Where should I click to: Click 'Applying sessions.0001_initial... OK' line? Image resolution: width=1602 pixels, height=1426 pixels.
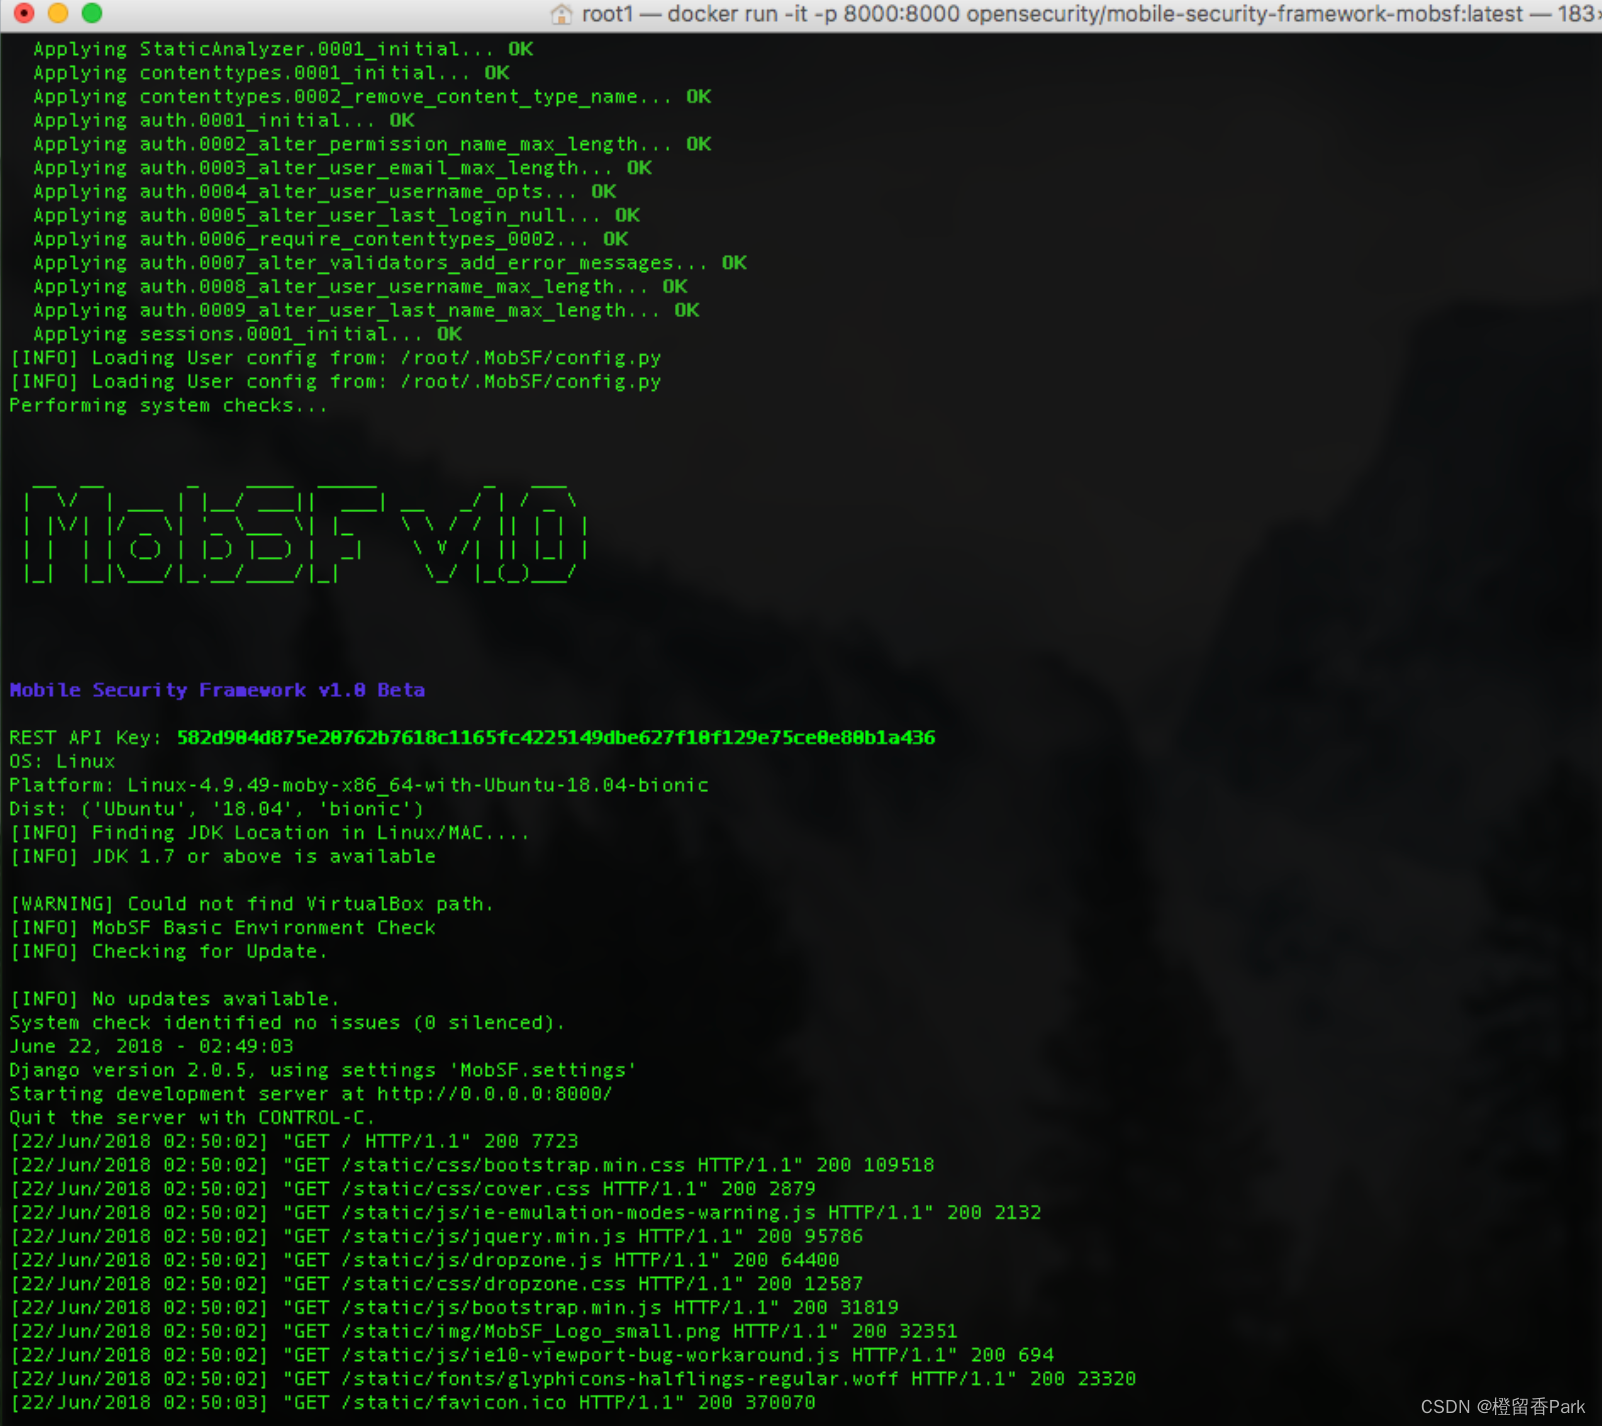248,334
